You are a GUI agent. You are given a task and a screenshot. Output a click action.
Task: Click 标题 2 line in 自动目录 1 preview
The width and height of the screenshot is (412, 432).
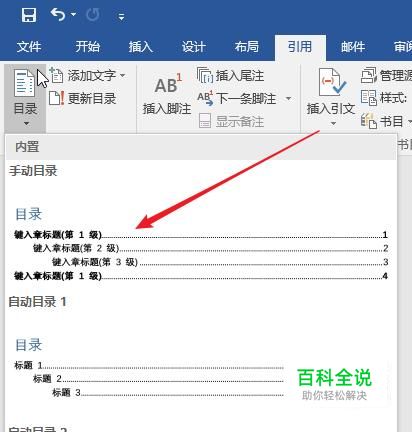point(158,379)
